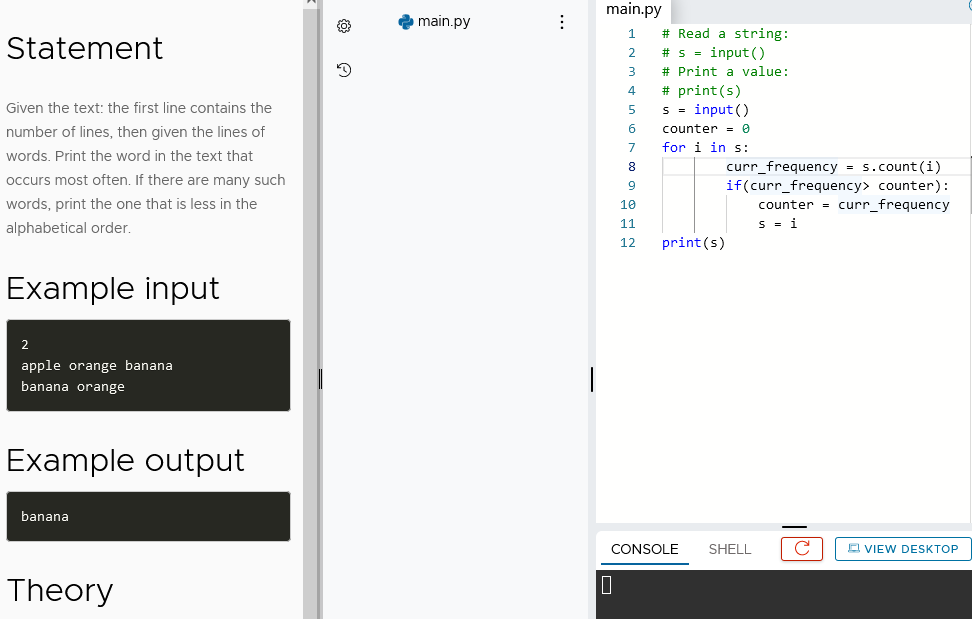This screenshot has height=619, width=972.
Task: Click the console input prompt cursor
Action: click(x=604, y=586)
